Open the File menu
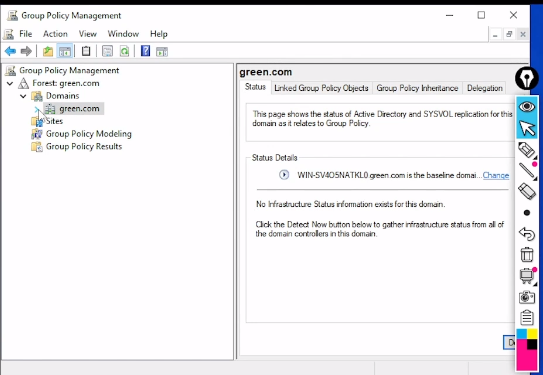 [x=26, y=34]
